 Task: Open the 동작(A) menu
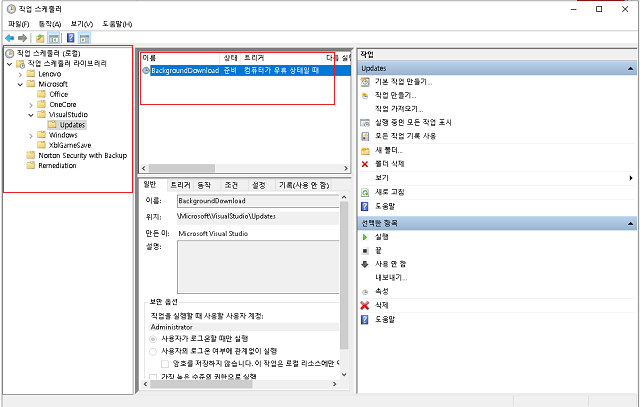(50, 24)
